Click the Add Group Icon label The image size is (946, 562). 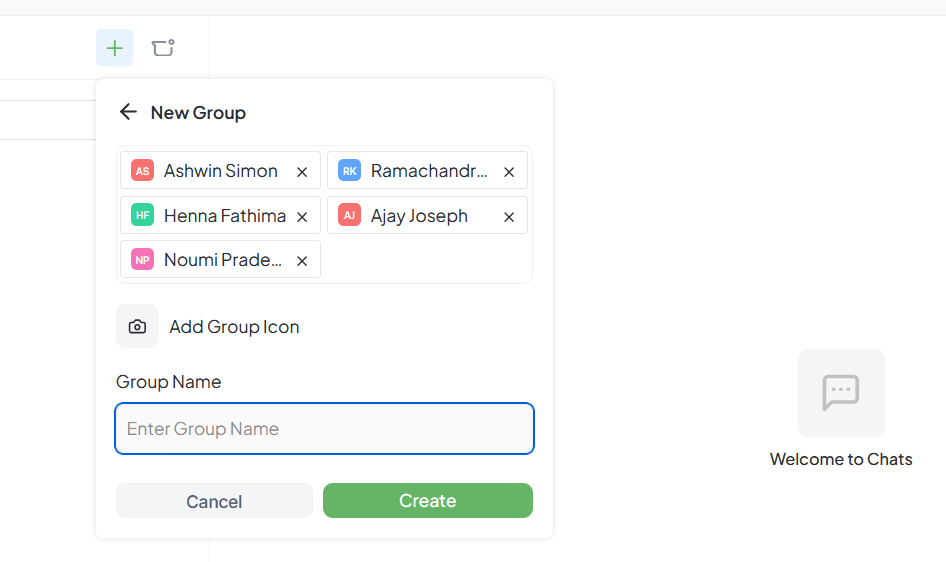coord(234,327)
